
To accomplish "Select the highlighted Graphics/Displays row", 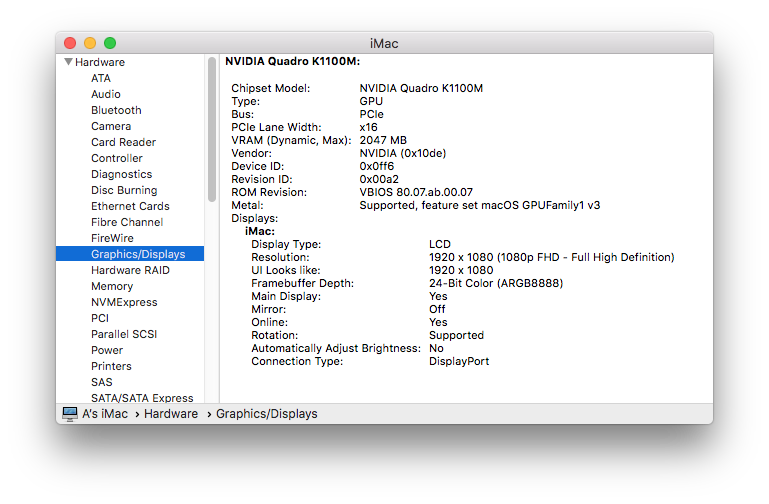I will [x=130, y=254].
